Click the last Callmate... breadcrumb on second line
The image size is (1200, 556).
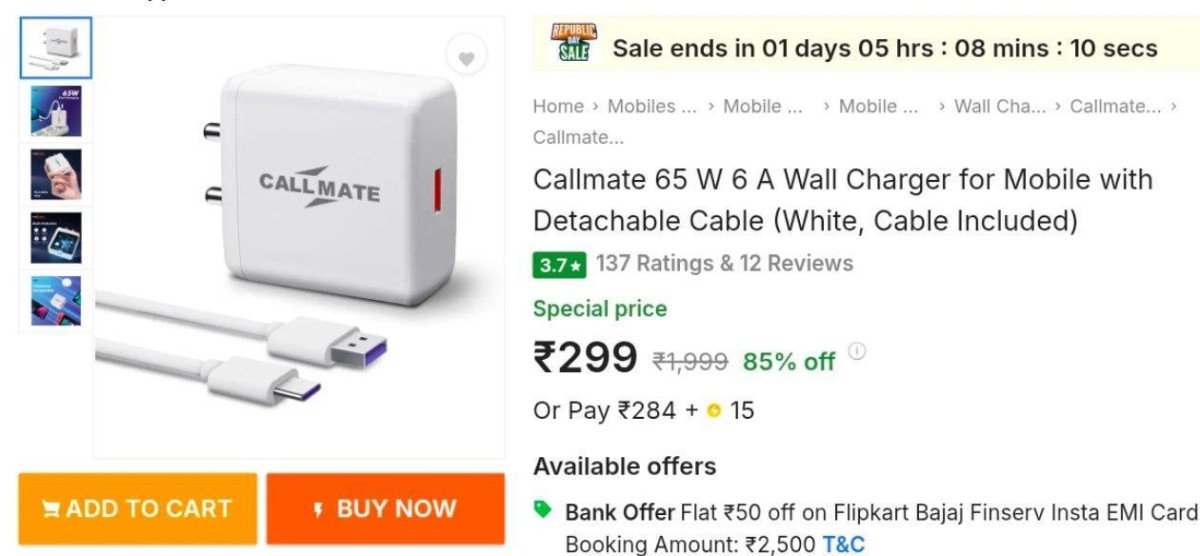tap(578, 137)
